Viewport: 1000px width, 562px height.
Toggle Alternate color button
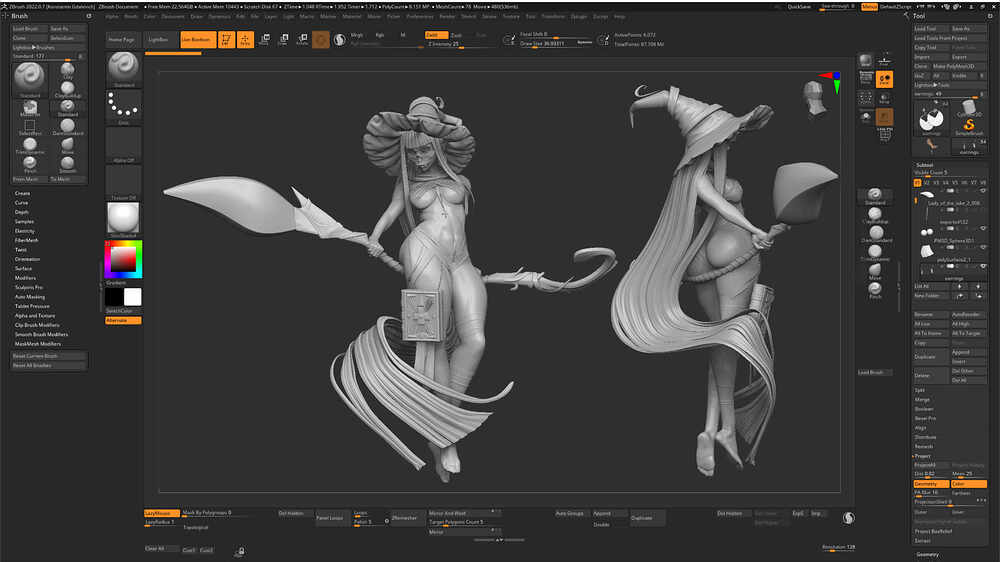click(x=123, y=320)
